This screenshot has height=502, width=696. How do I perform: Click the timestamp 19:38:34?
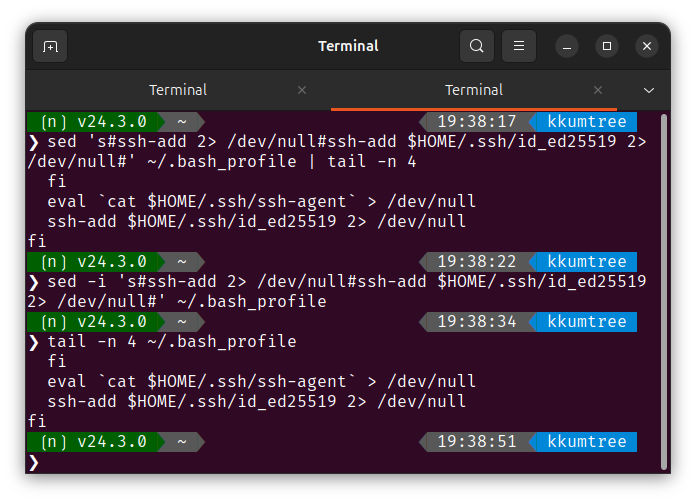[477, 321]
